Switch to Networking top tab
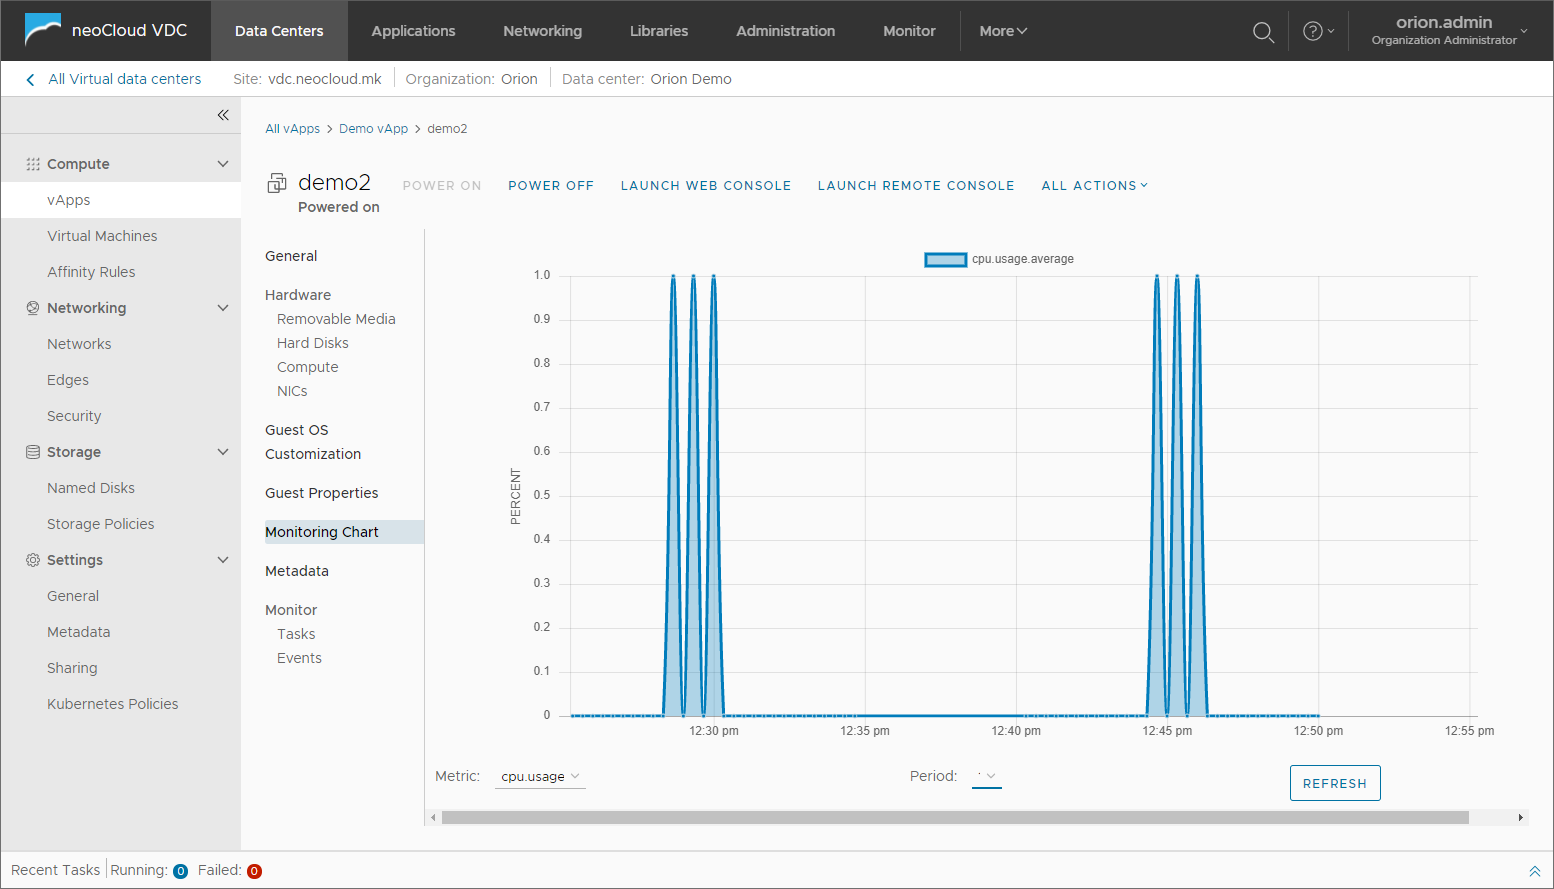The image size is (1554, 889). click(542, 31)
